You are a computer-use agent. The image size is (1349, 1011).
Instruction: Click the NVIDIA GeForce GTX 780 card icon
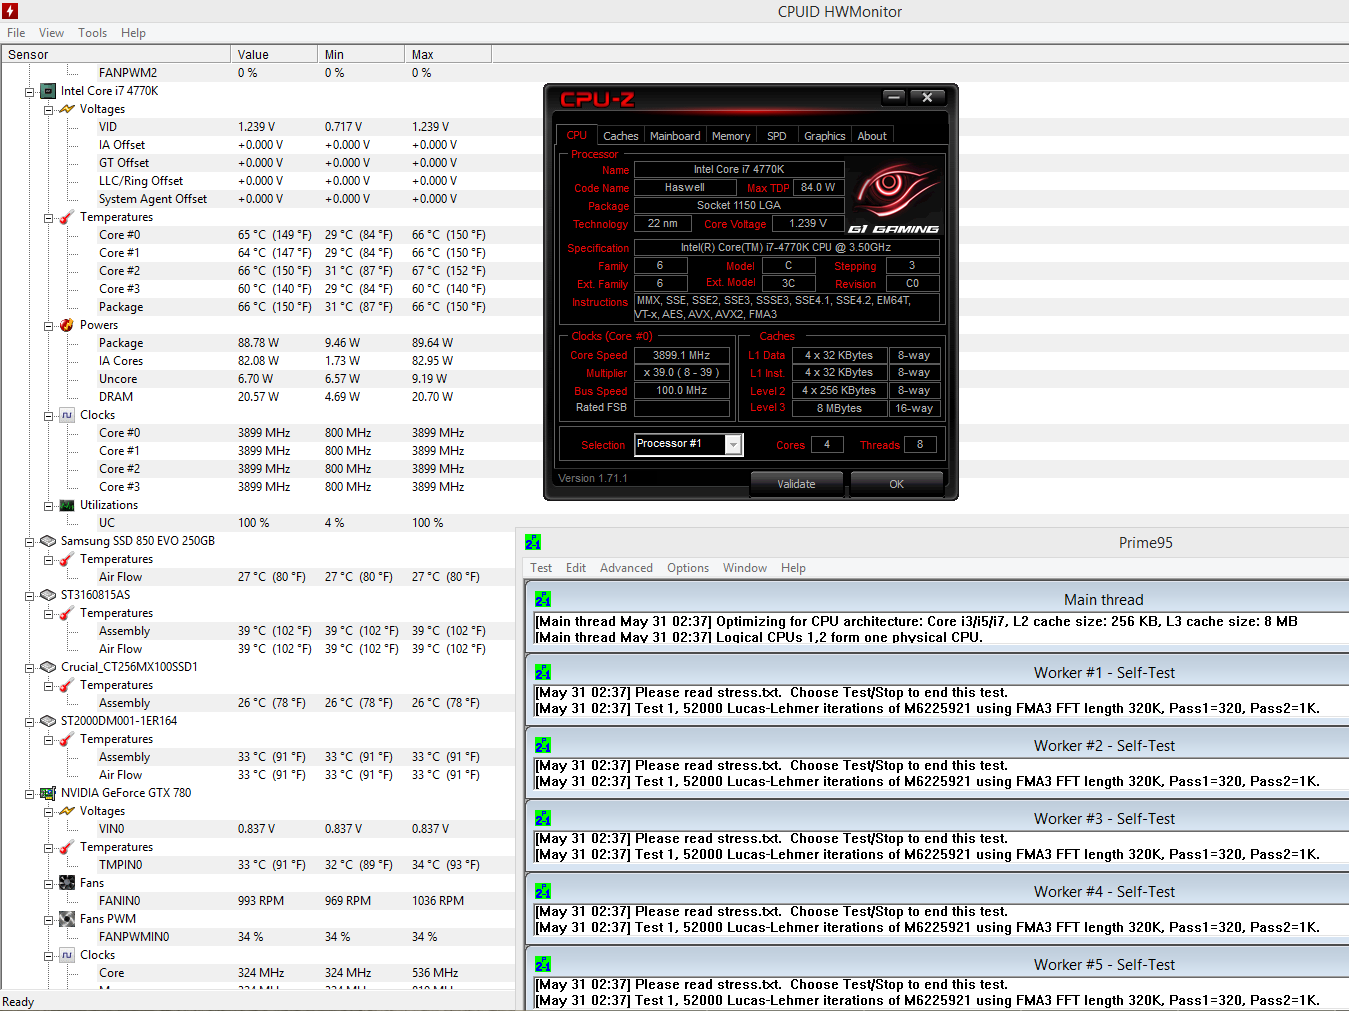47,793
